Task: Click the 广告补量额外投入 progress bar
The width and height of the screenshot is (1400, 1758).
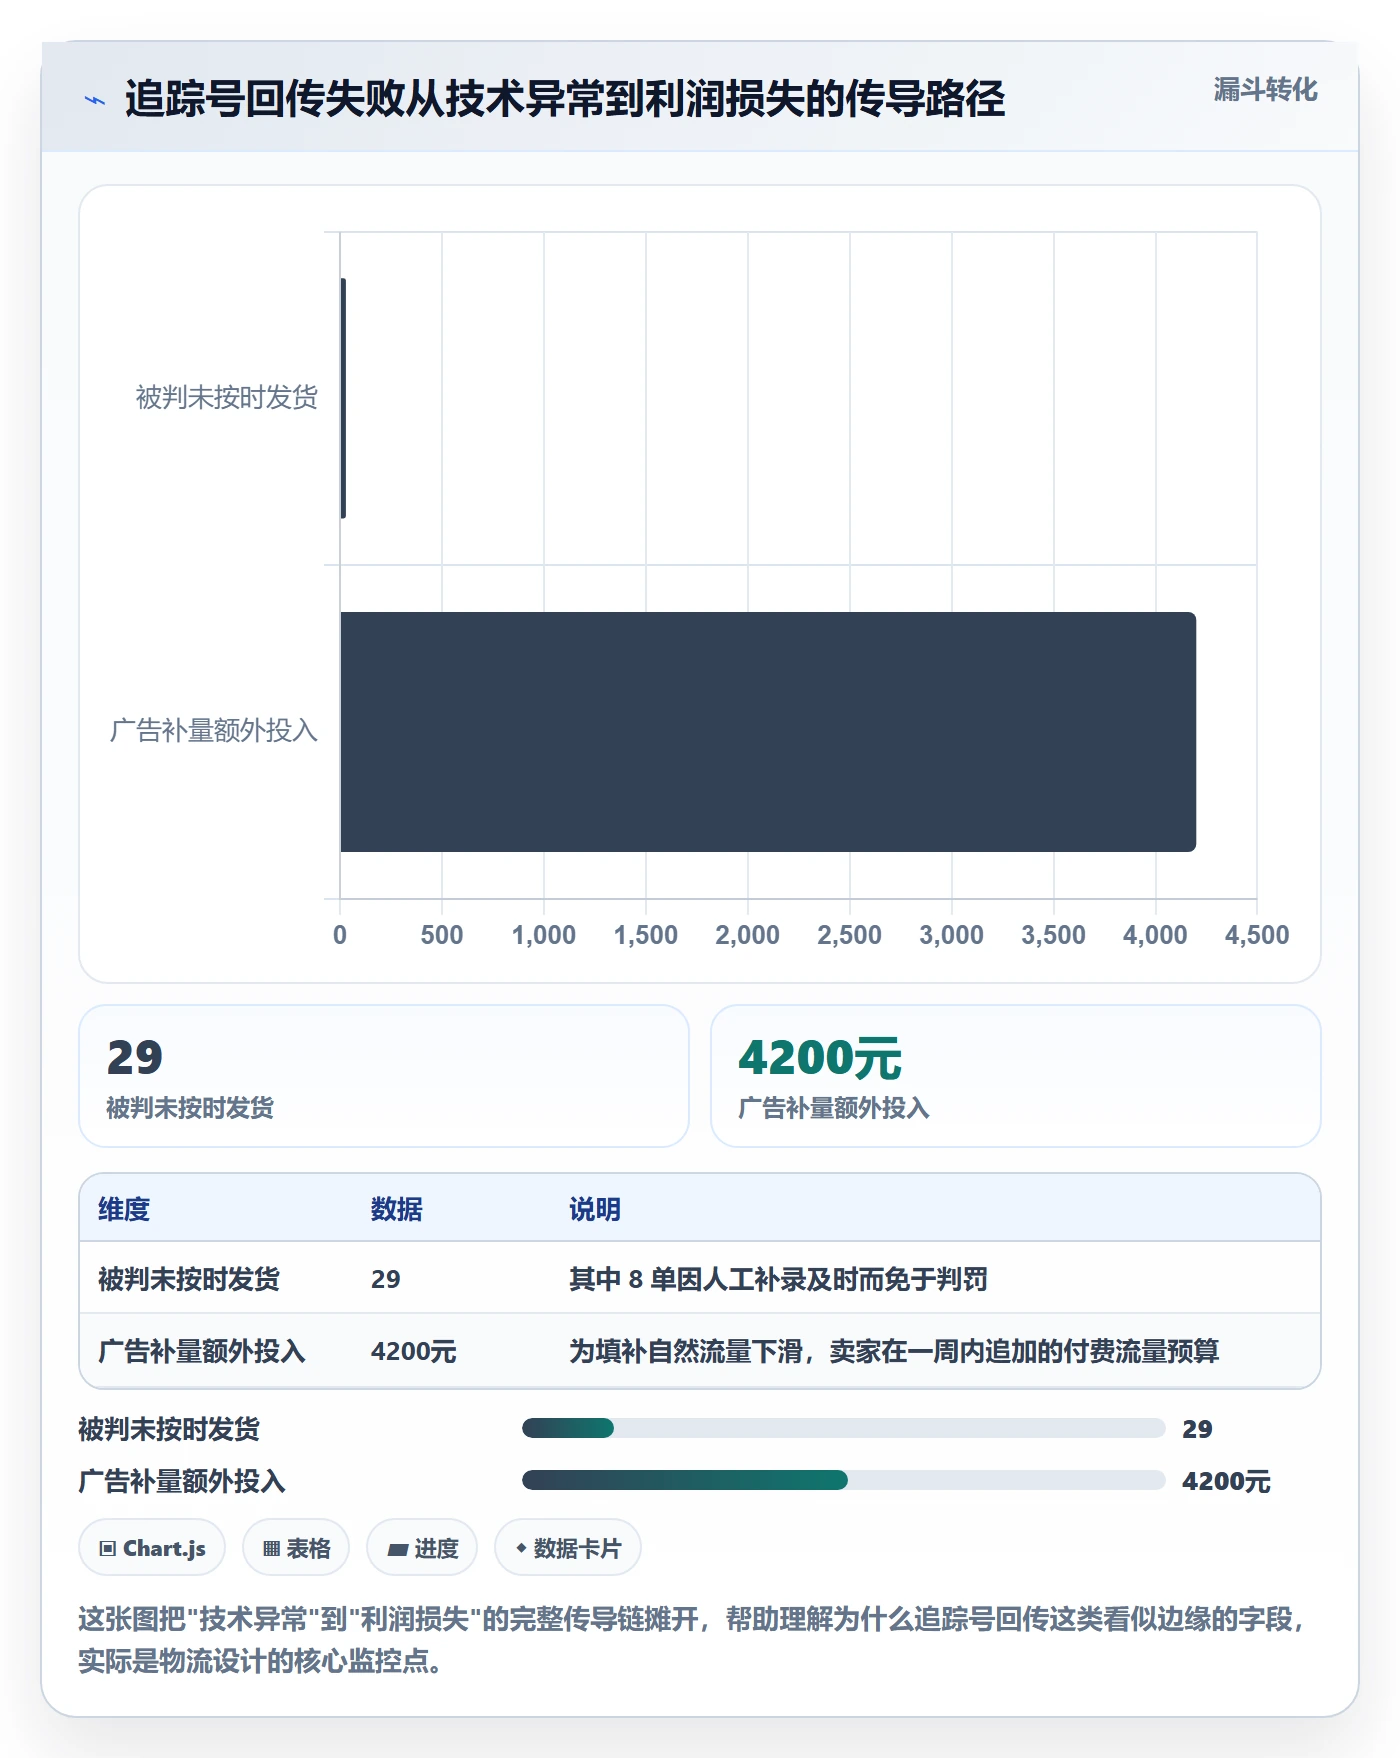Action: point(843,1480)
